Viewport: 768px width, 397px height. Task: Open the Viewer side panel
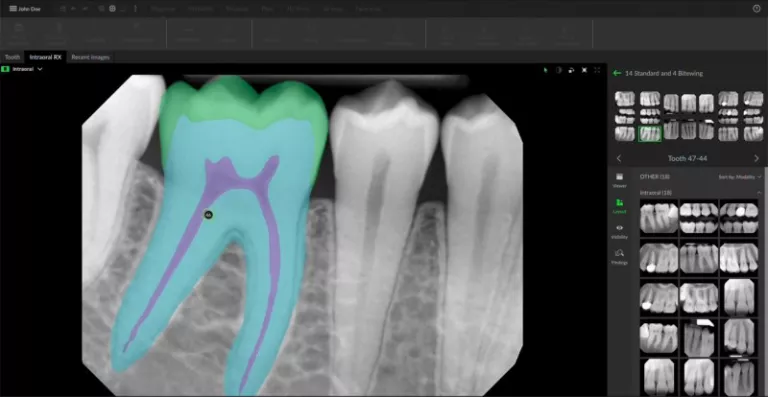coord(620,180)
